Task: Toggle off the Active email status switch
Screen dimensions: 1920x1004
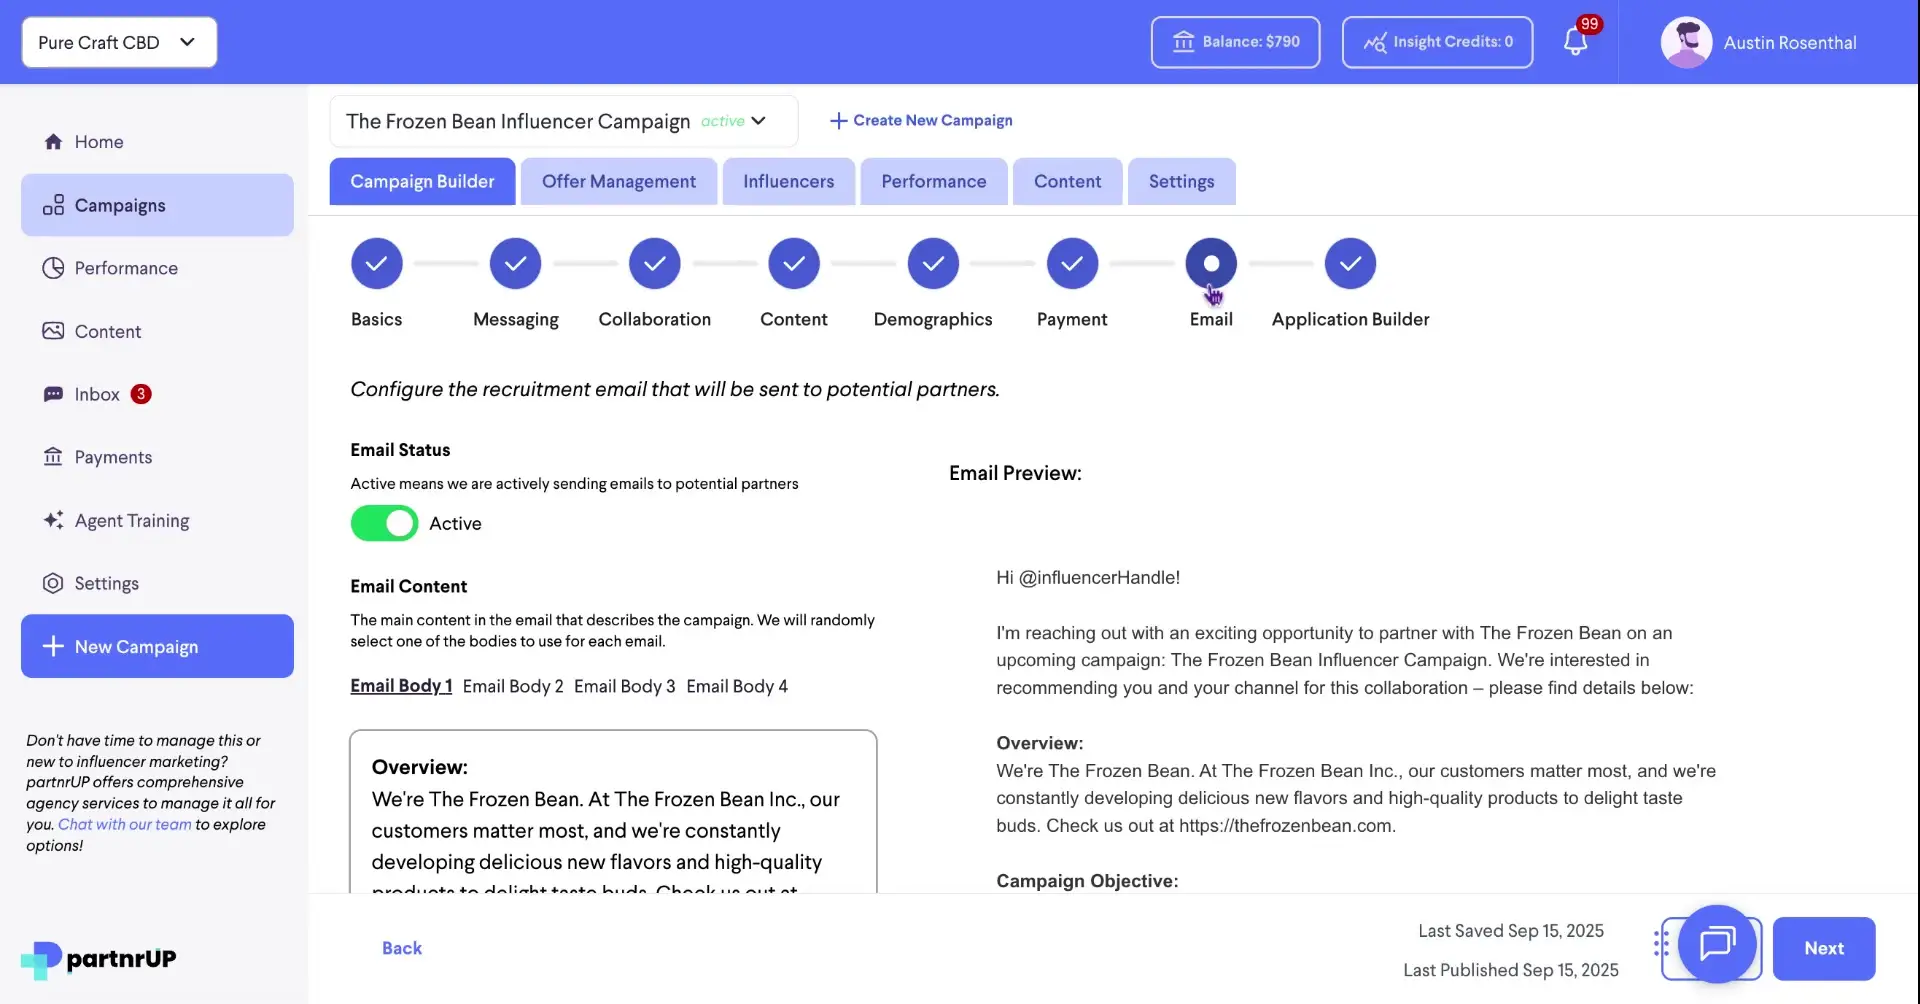Action: 383,523
